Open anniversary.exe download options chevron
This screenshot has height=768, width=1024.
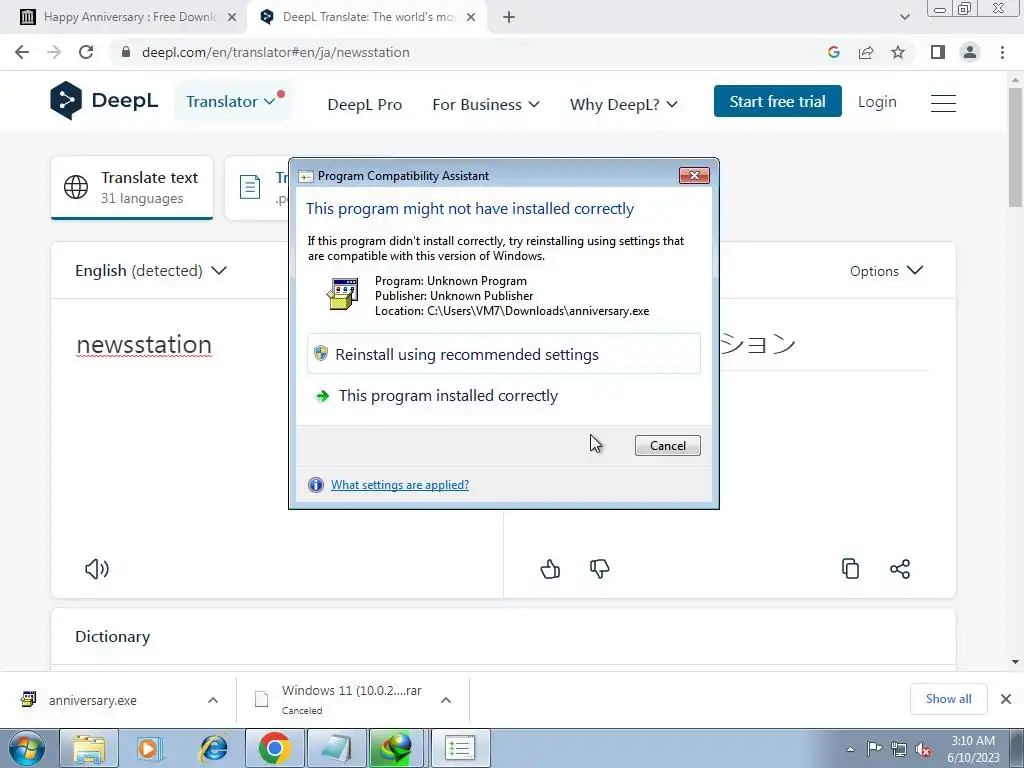point(213,700)
